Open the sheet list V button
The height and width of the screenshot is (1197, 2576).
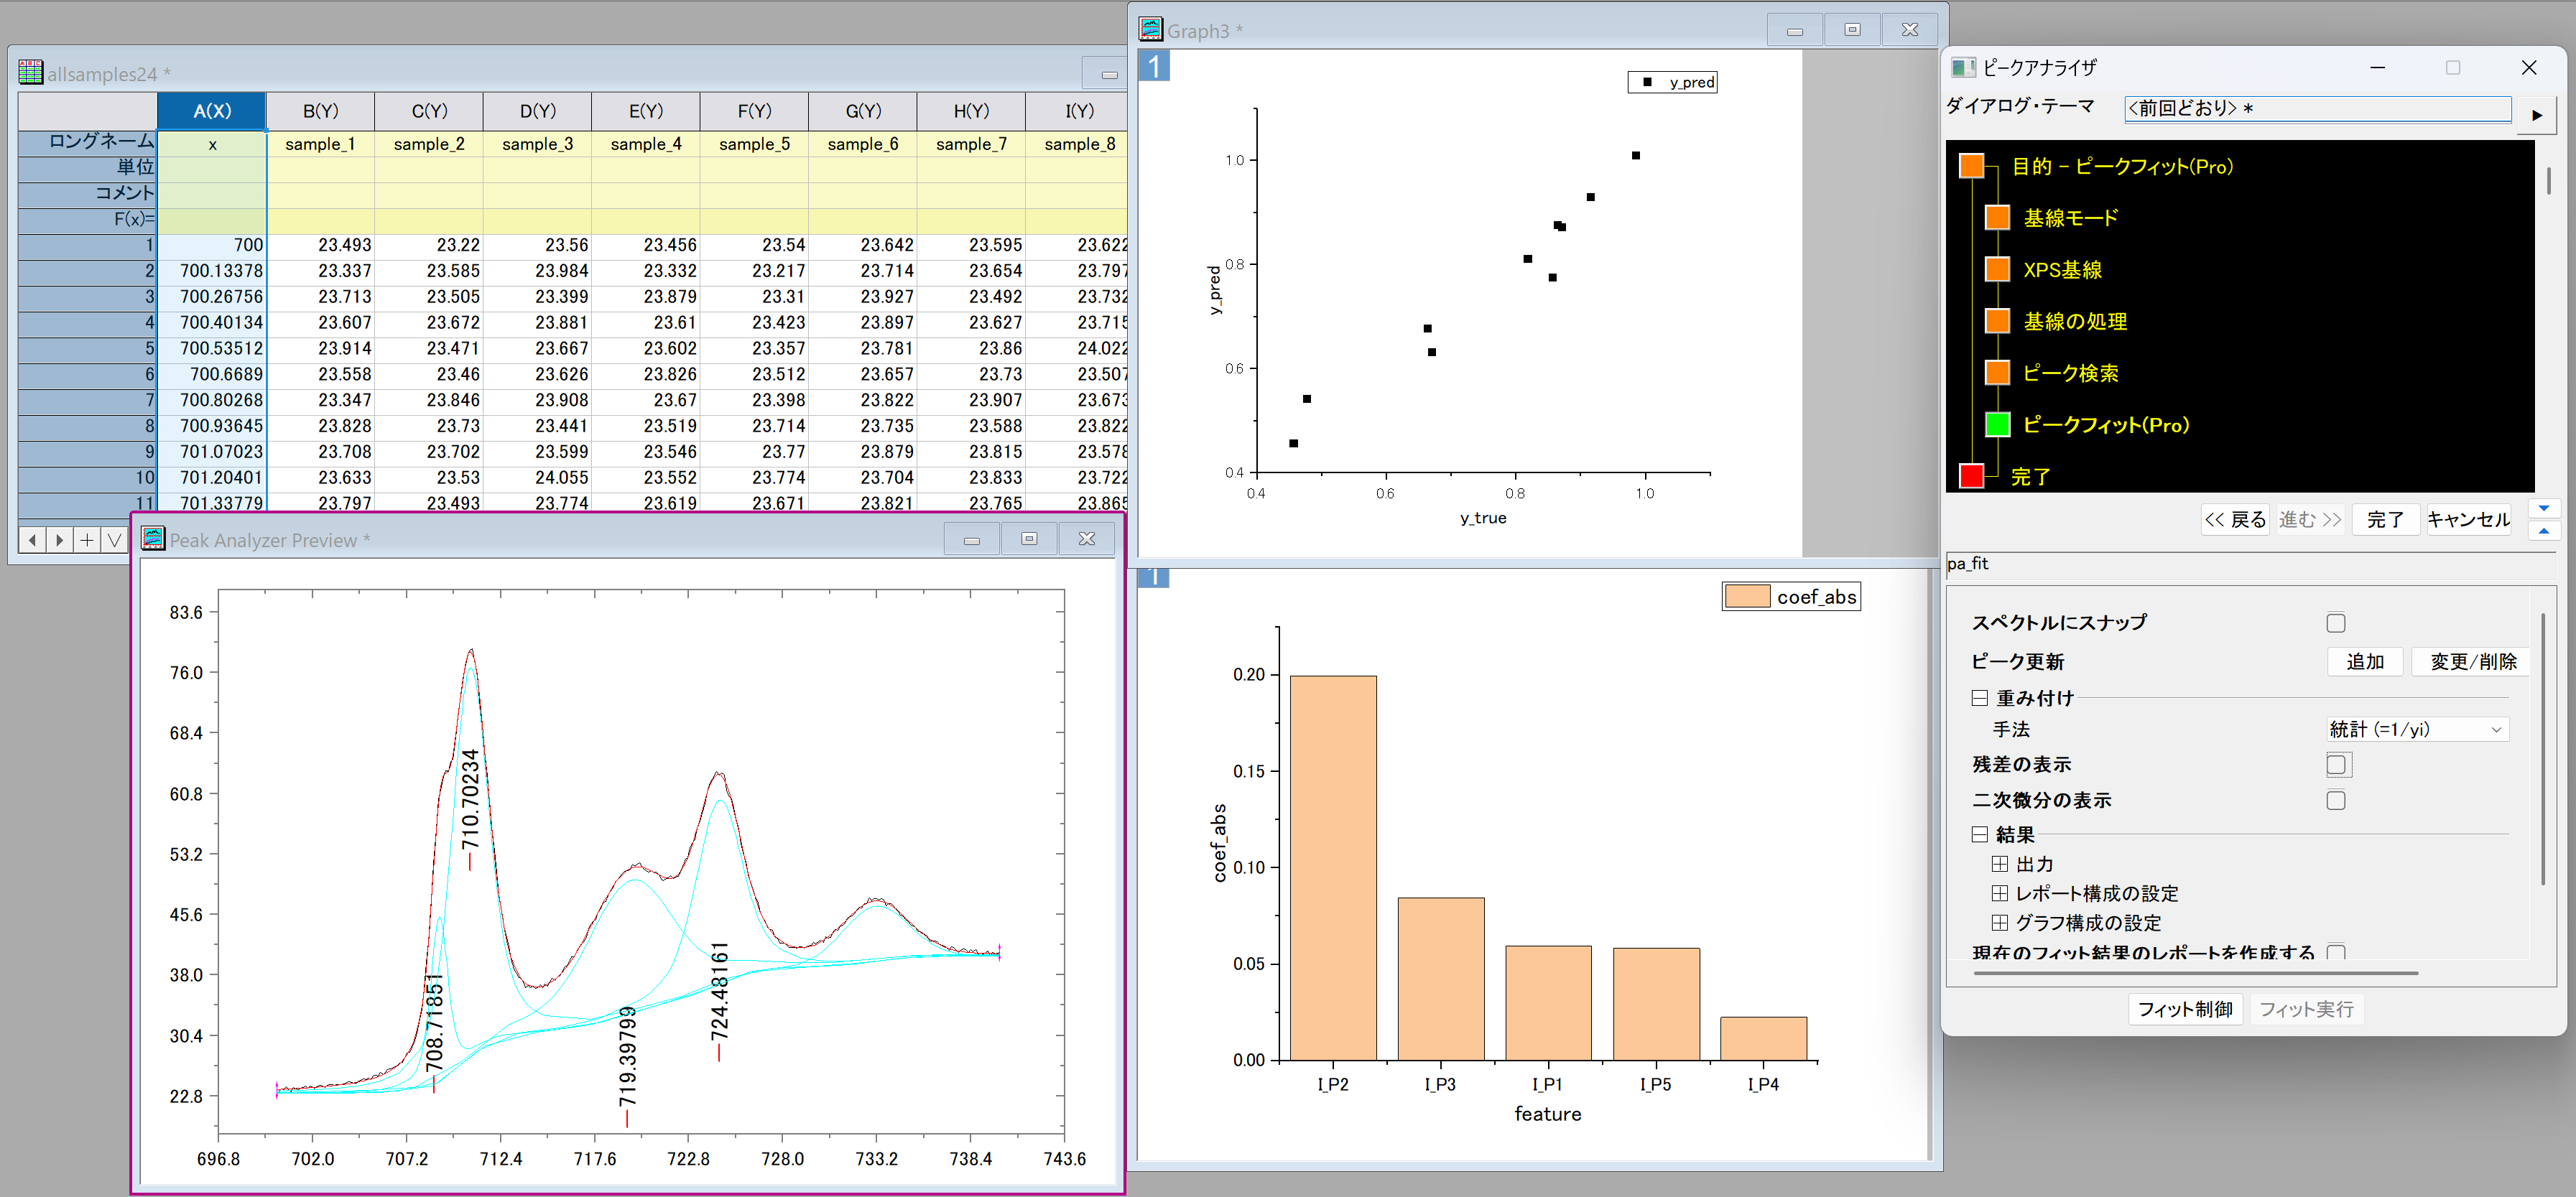click(x=114, y=540)
